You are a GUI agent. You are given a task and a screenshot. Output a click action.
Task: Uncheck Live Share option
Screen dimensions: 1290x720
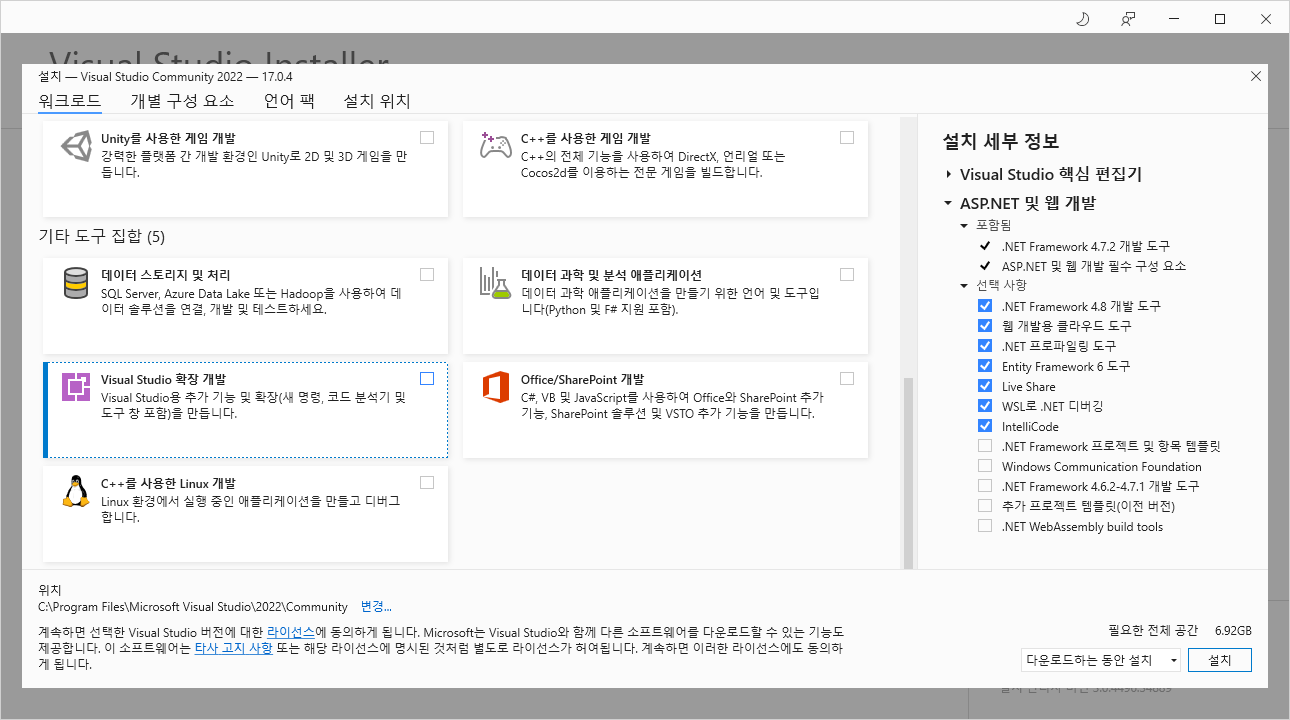985,386
